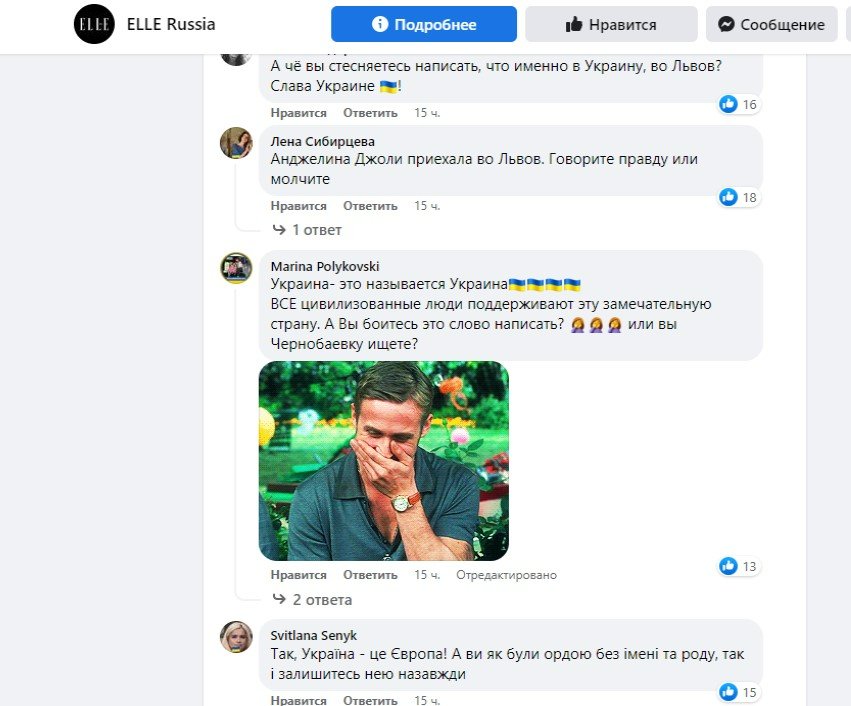
Task: Expand 2 ответа under Marina's comment
Action: (x=320, y=599)
